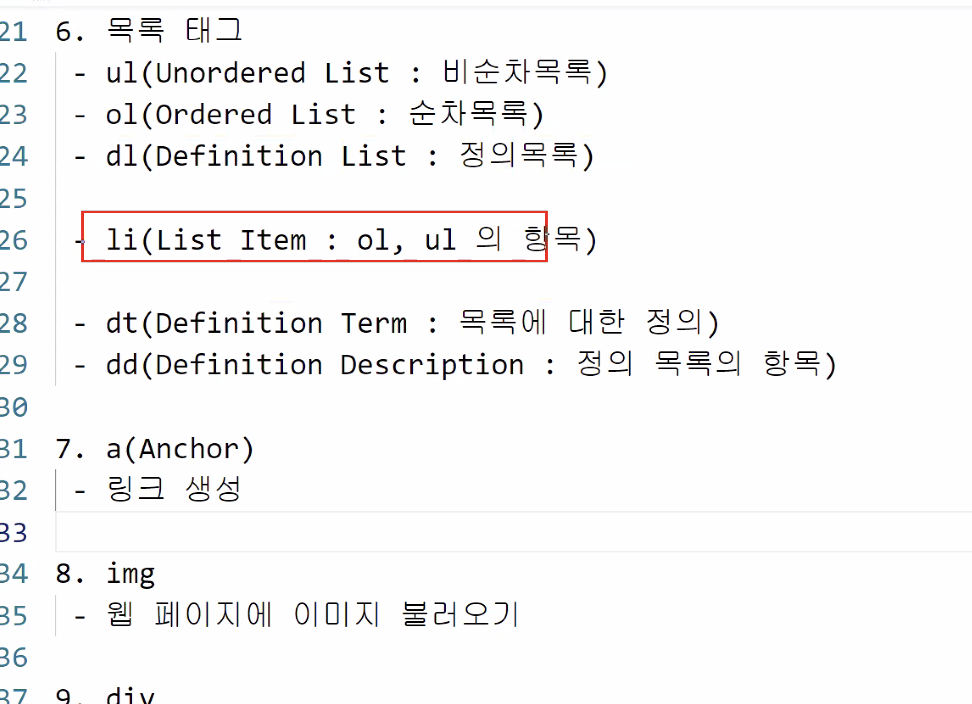Click the empty line 33

(x=400, y=532)
